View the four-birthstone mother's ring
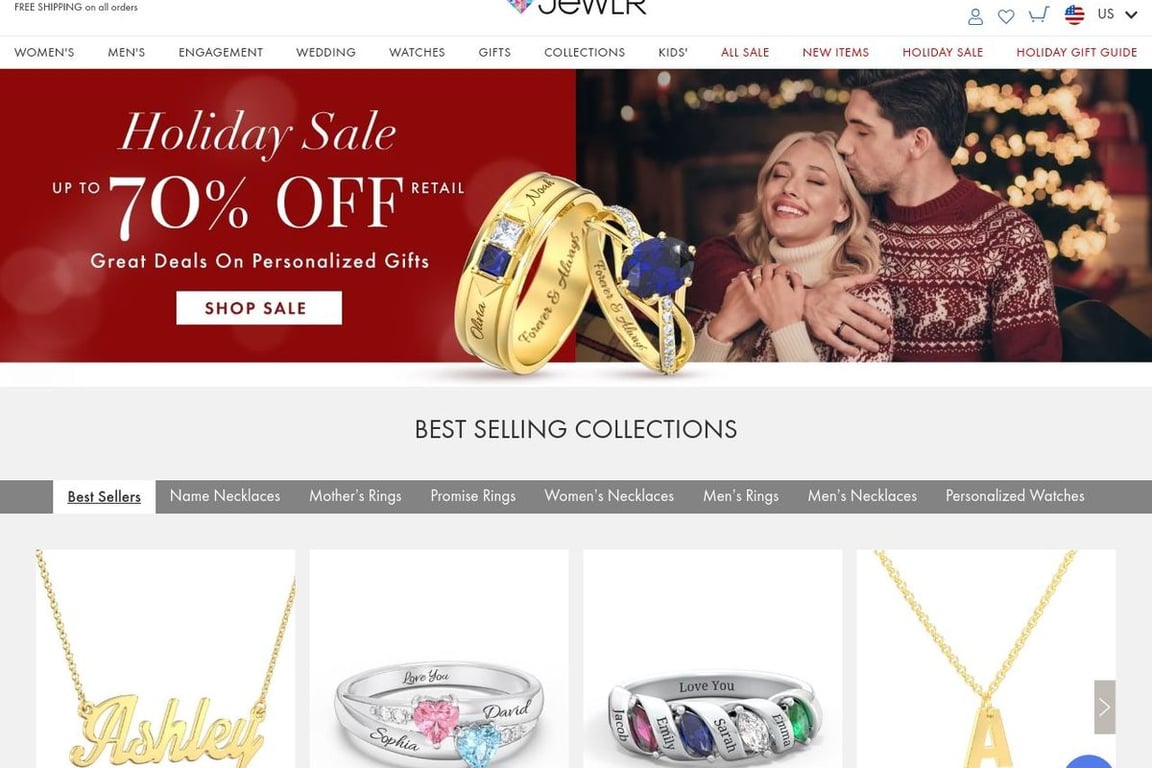Image resolution: width=1152 pixels, height=768 pixels. [x=713, y=658]
